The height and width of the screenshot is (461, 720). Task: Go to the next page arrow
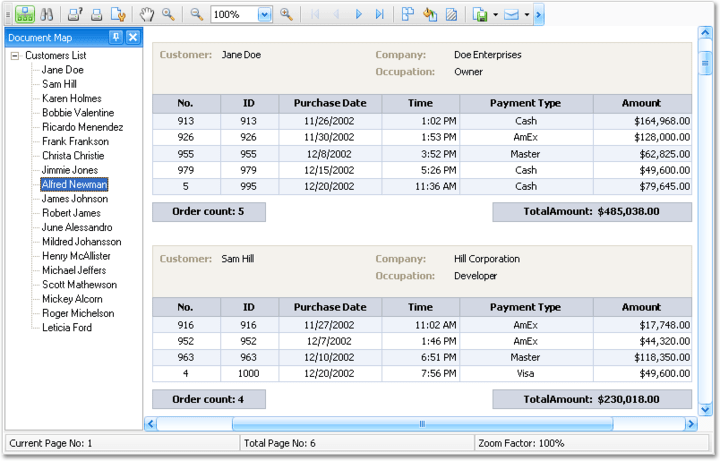pos(359,15)
